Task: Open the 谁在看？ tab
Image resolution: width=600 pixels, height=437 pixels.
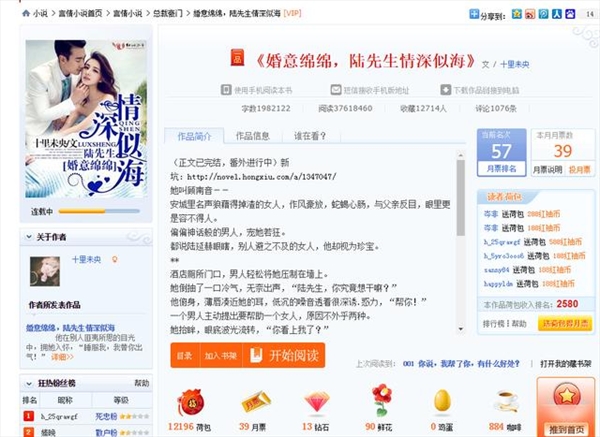Action: click(310, 136)
